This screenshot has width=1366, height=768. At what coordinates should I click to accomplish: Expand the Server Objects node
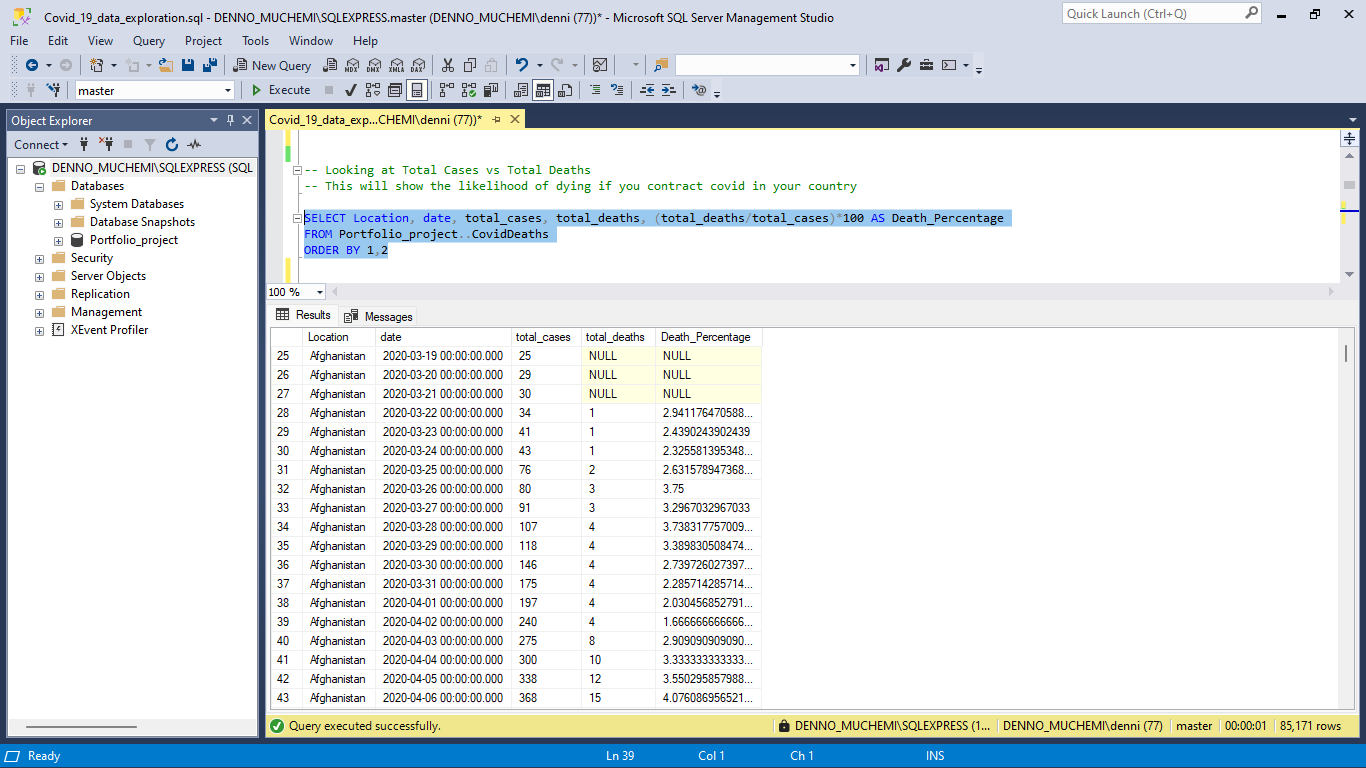pos(40,276)
